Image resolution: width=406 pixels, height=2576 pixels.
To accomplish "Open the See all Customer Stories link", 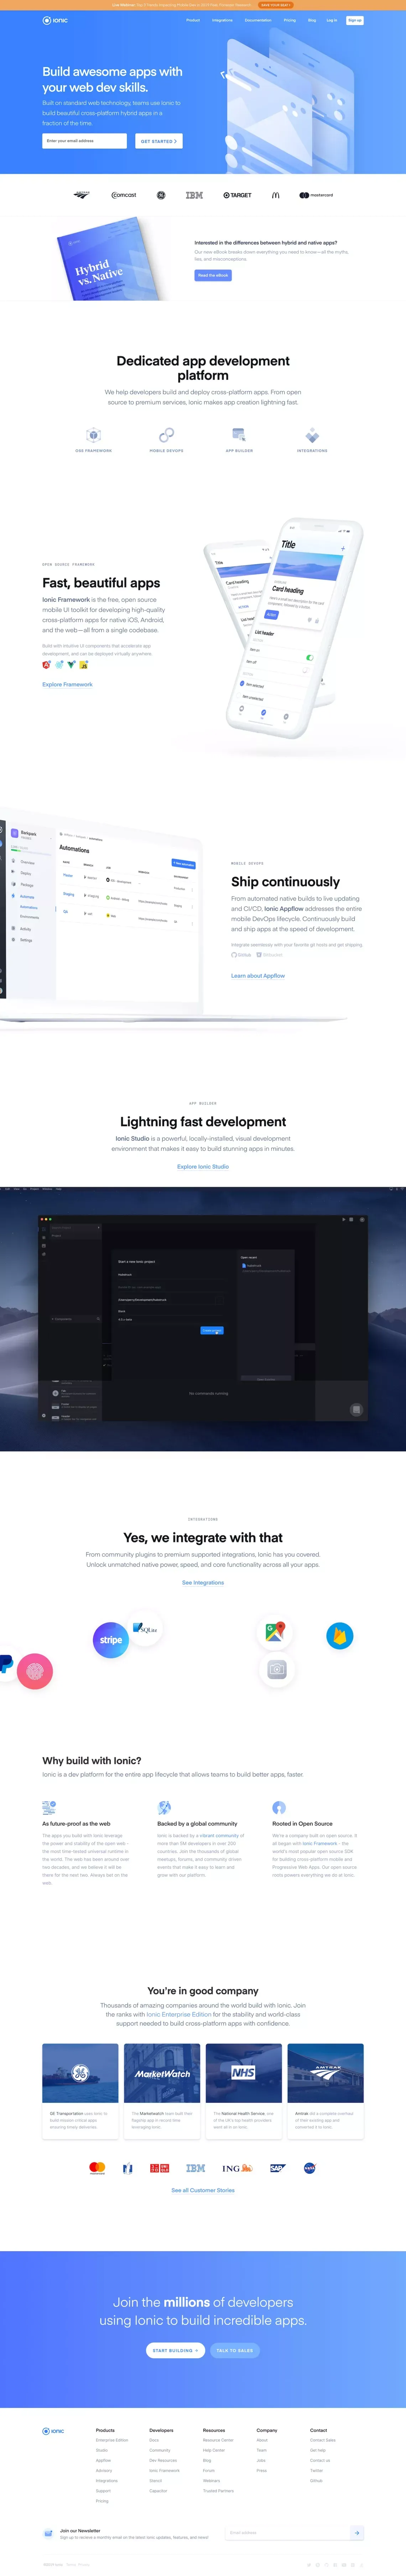I will (203, 2190).
